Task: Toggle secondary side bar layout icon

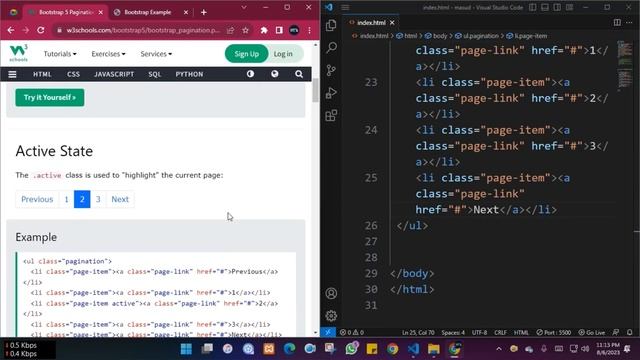Action: coord(557,7)
